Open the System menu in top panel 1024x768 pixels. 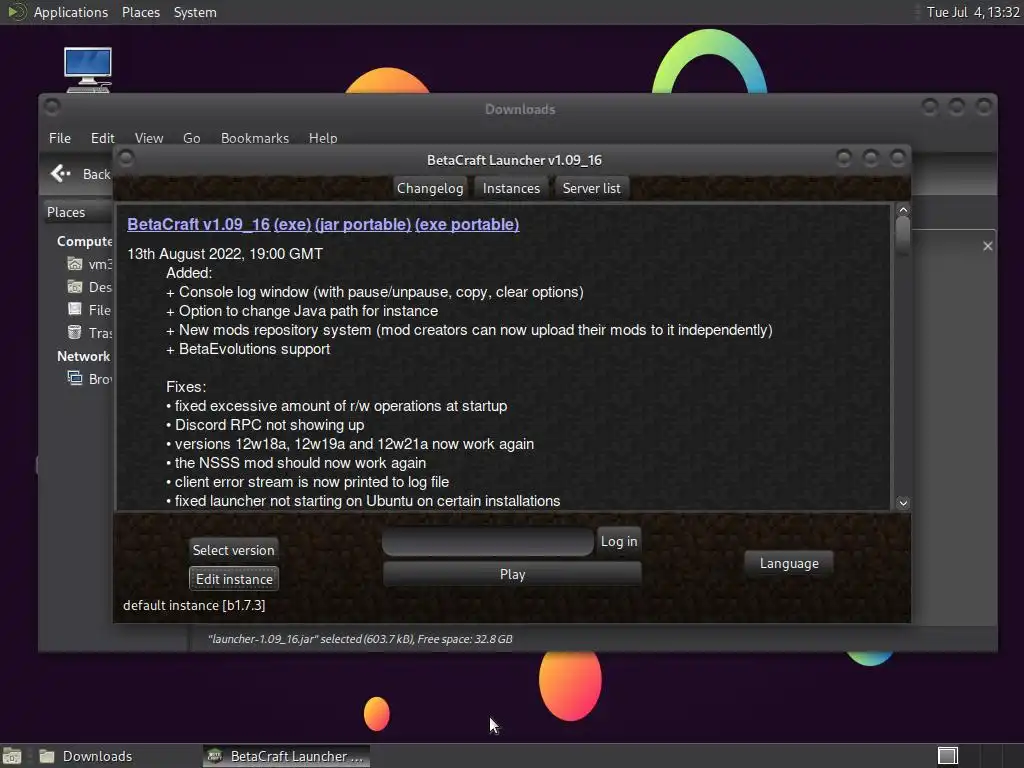tap(195, 12)
